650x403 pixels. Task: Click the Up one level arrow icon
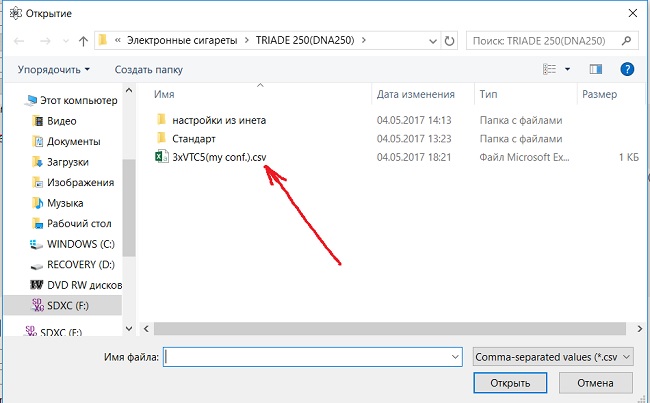(81, 41)
